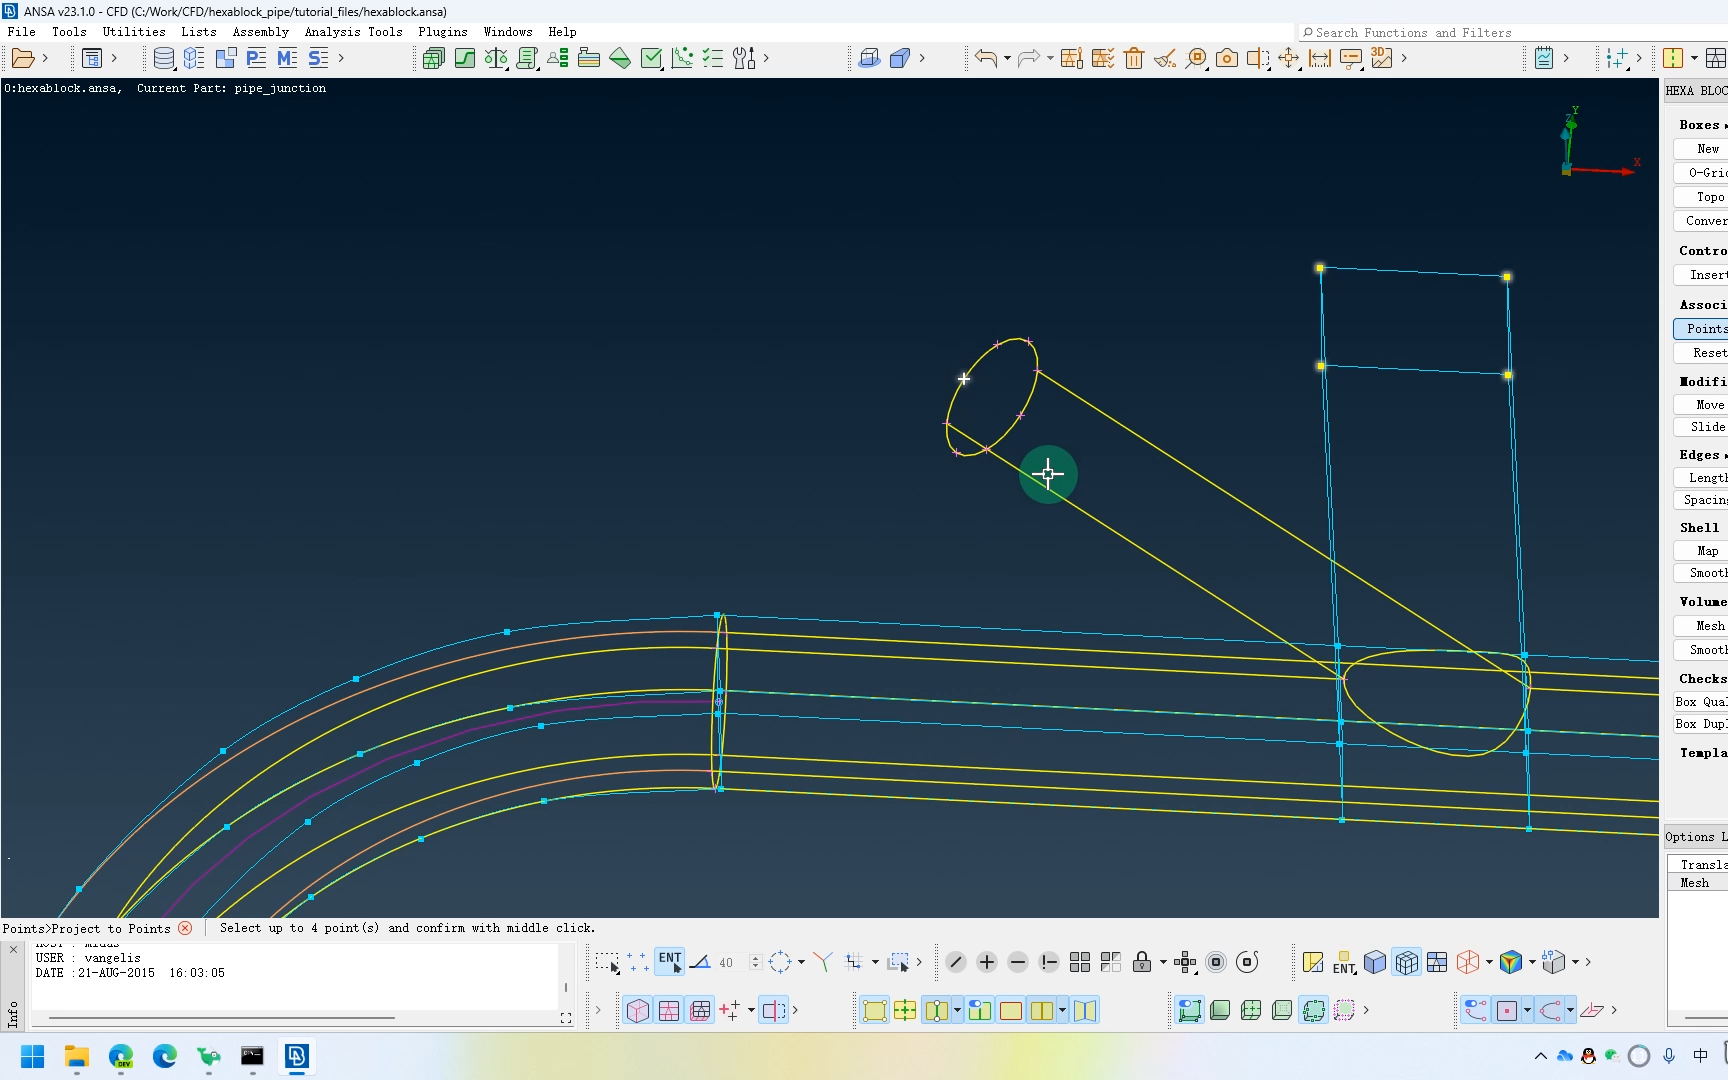The image size is (1728, 1080).
Task: Open the Assembly menu
Action: [x=260, y=32]
